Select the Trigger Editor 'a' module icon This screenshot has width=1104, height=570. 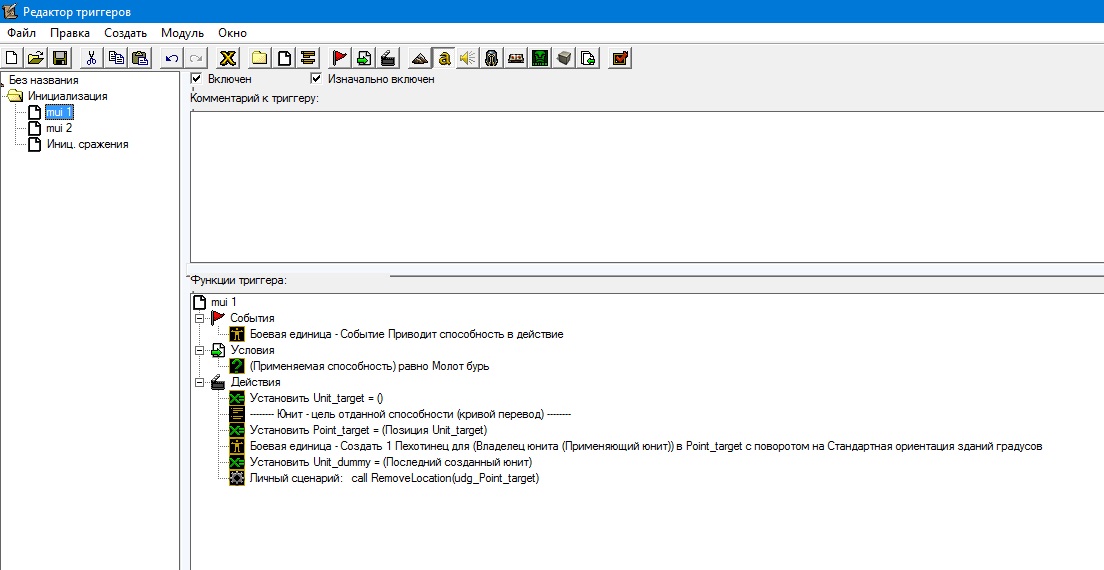point(444,58)
